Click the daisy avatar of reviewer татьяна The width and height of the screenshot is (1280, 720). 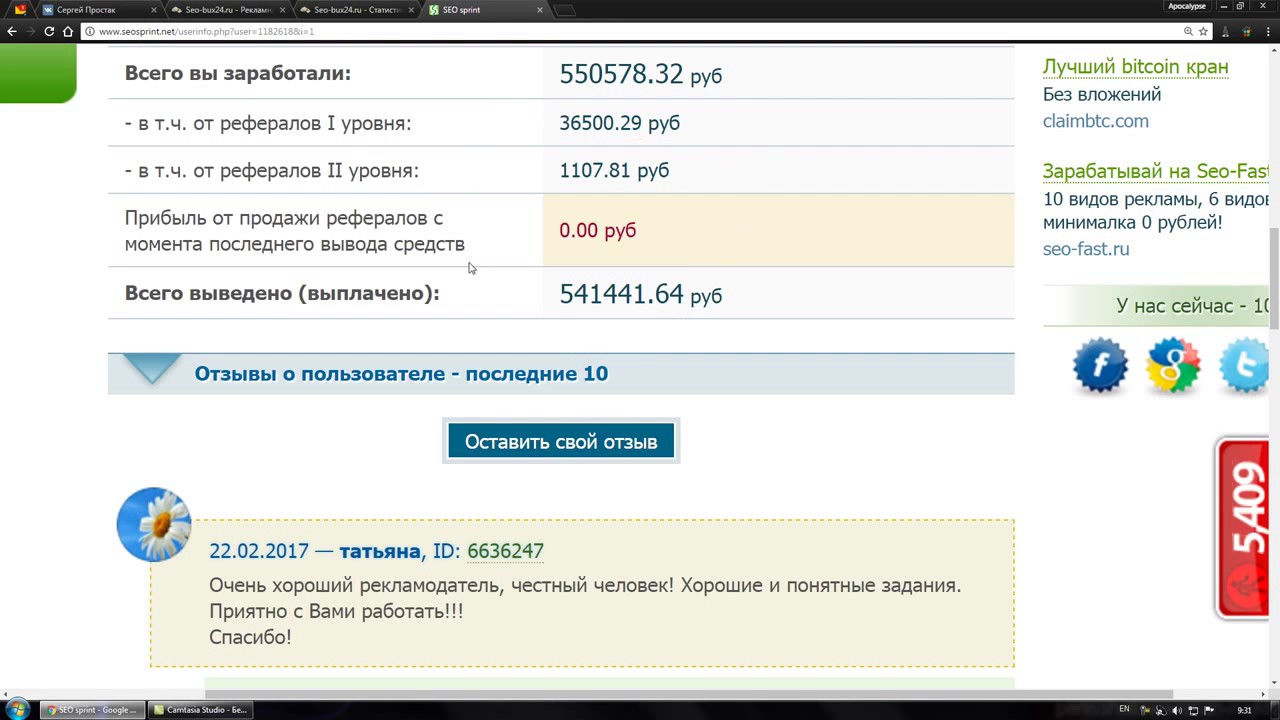click(x=153, y=524)
